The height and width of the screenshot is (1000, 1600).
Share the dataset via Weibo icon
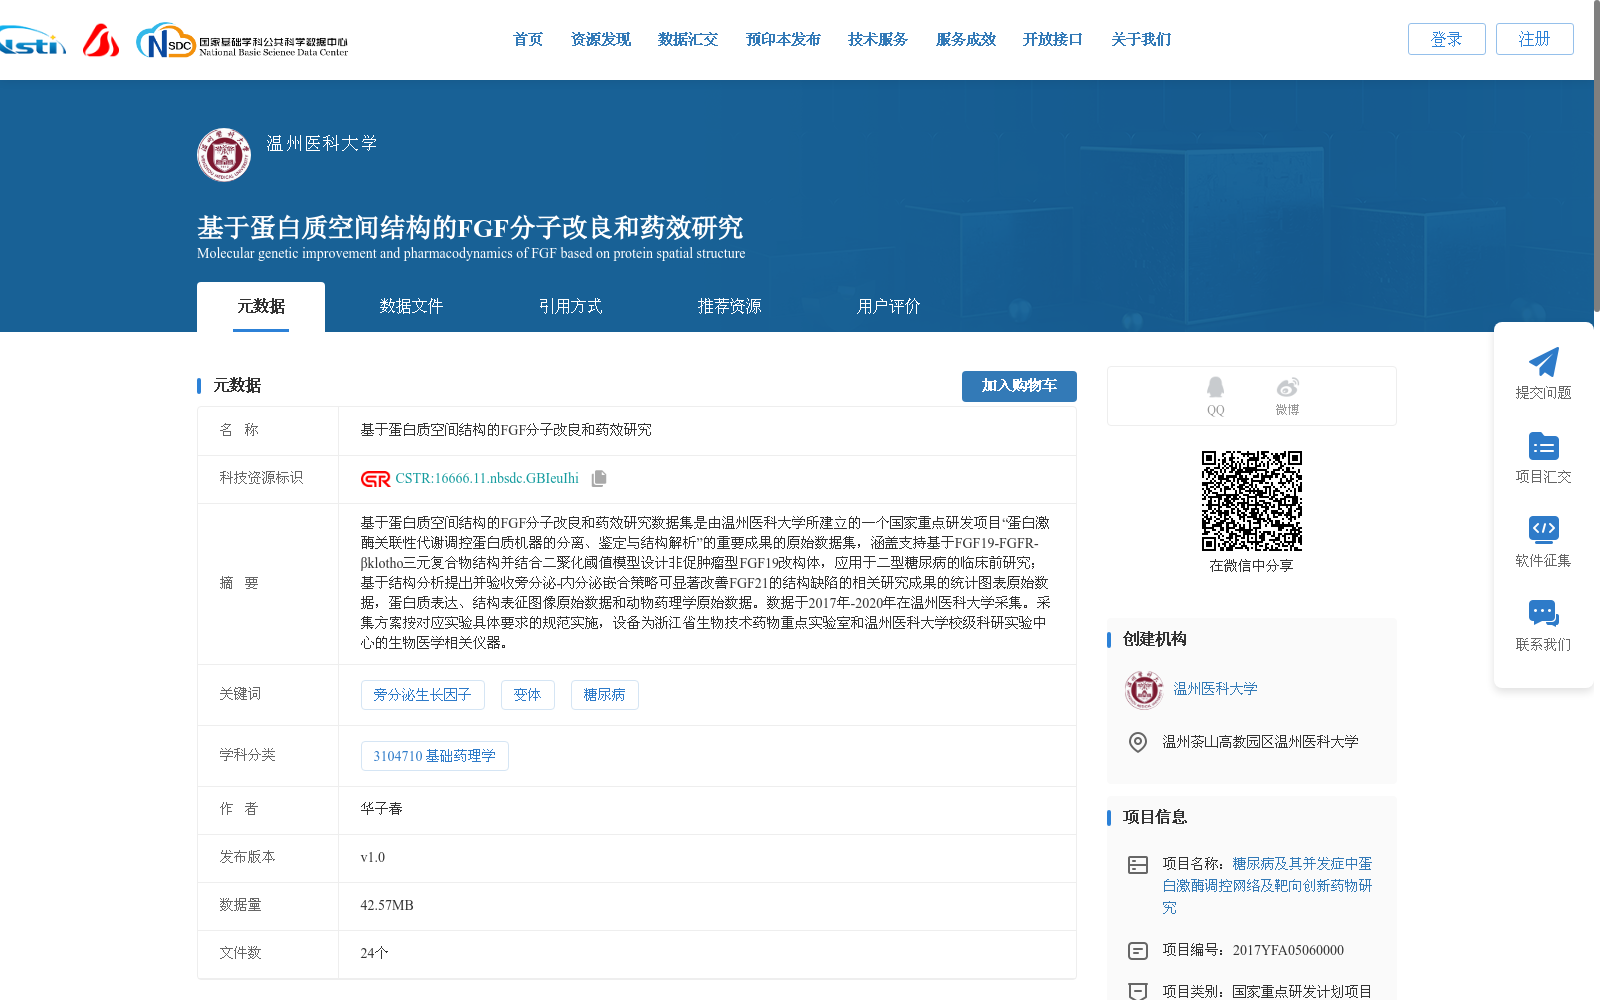pyautogui.click(x=1287, y=388)
